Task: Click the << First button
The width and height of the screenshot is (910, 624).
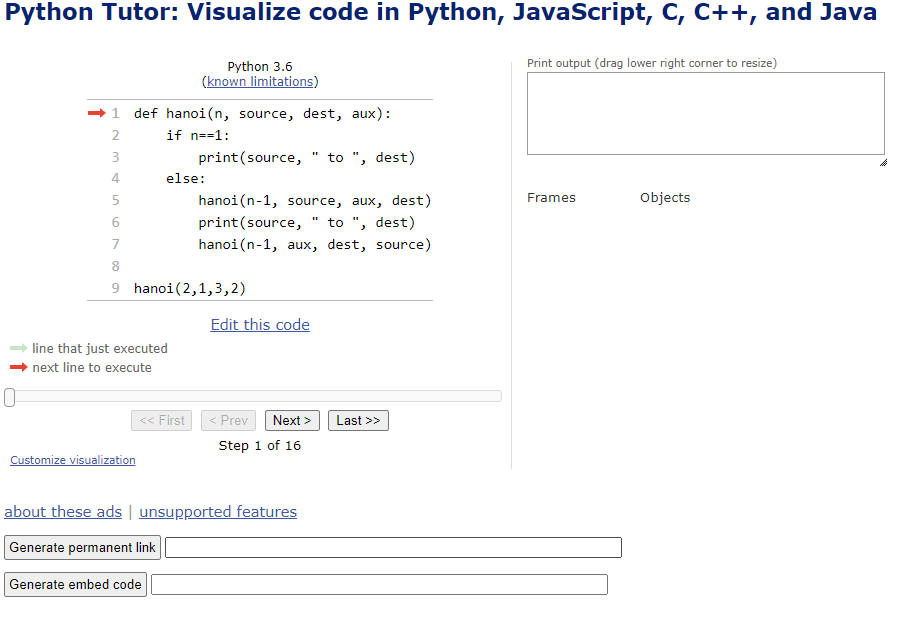Action: tap(161, 420)
